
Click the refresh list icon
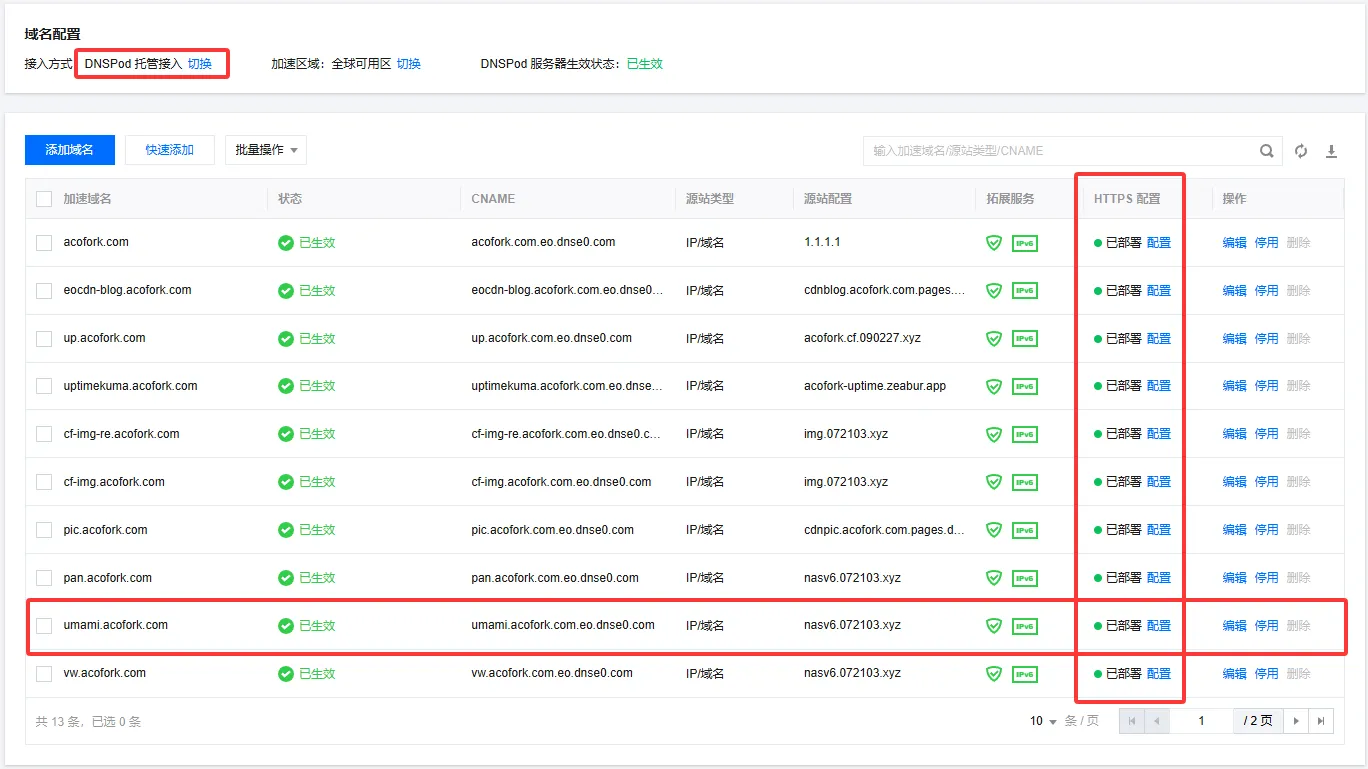click(x=1301, y=151)
